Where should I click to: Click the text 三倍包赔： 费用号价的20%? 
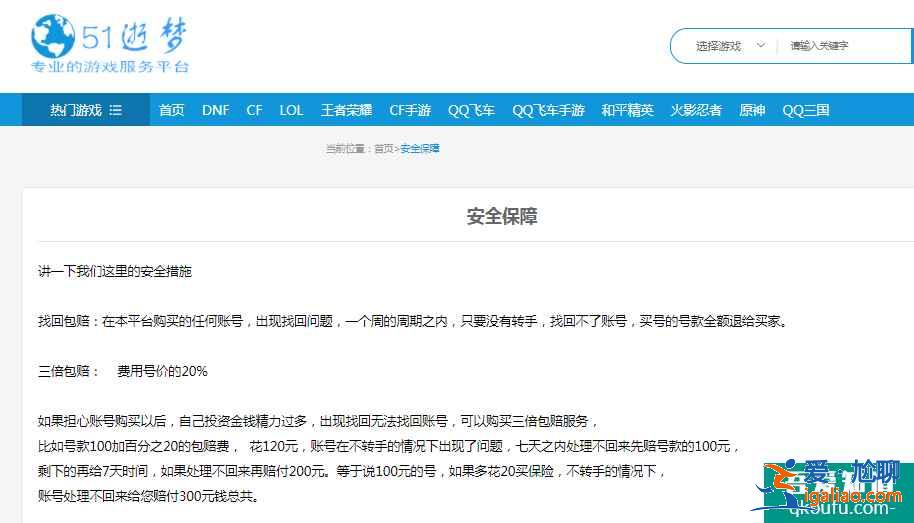click(x=123, y=371)
